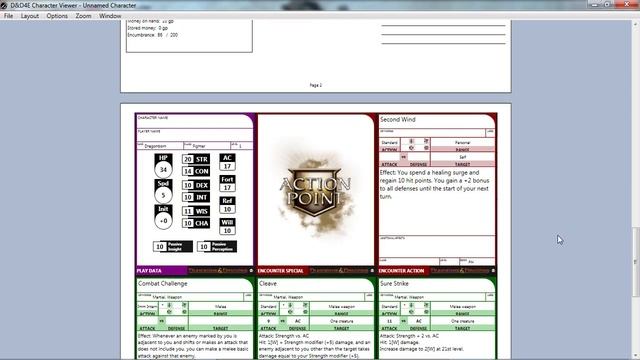Screen dimensions: 640x360
Task: Click the INT 10 ability score
Action: [196, 197]
